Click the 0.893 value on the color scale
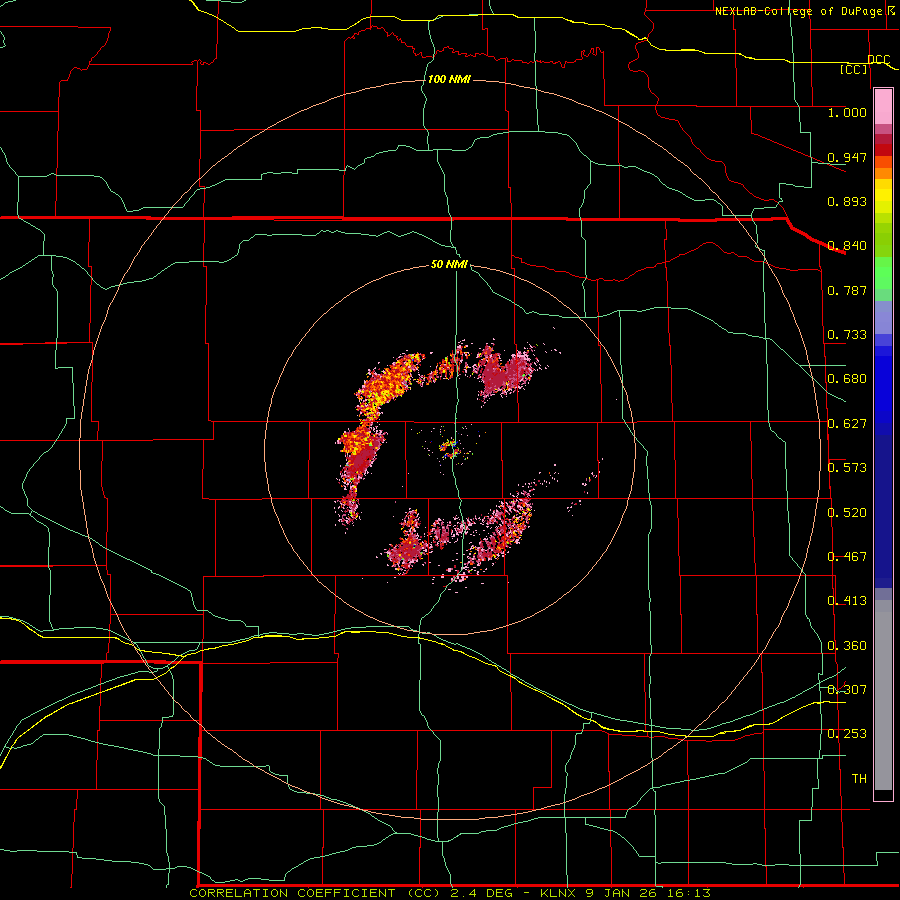The height and width of the screenshot is (900, 900). point(847,201)
